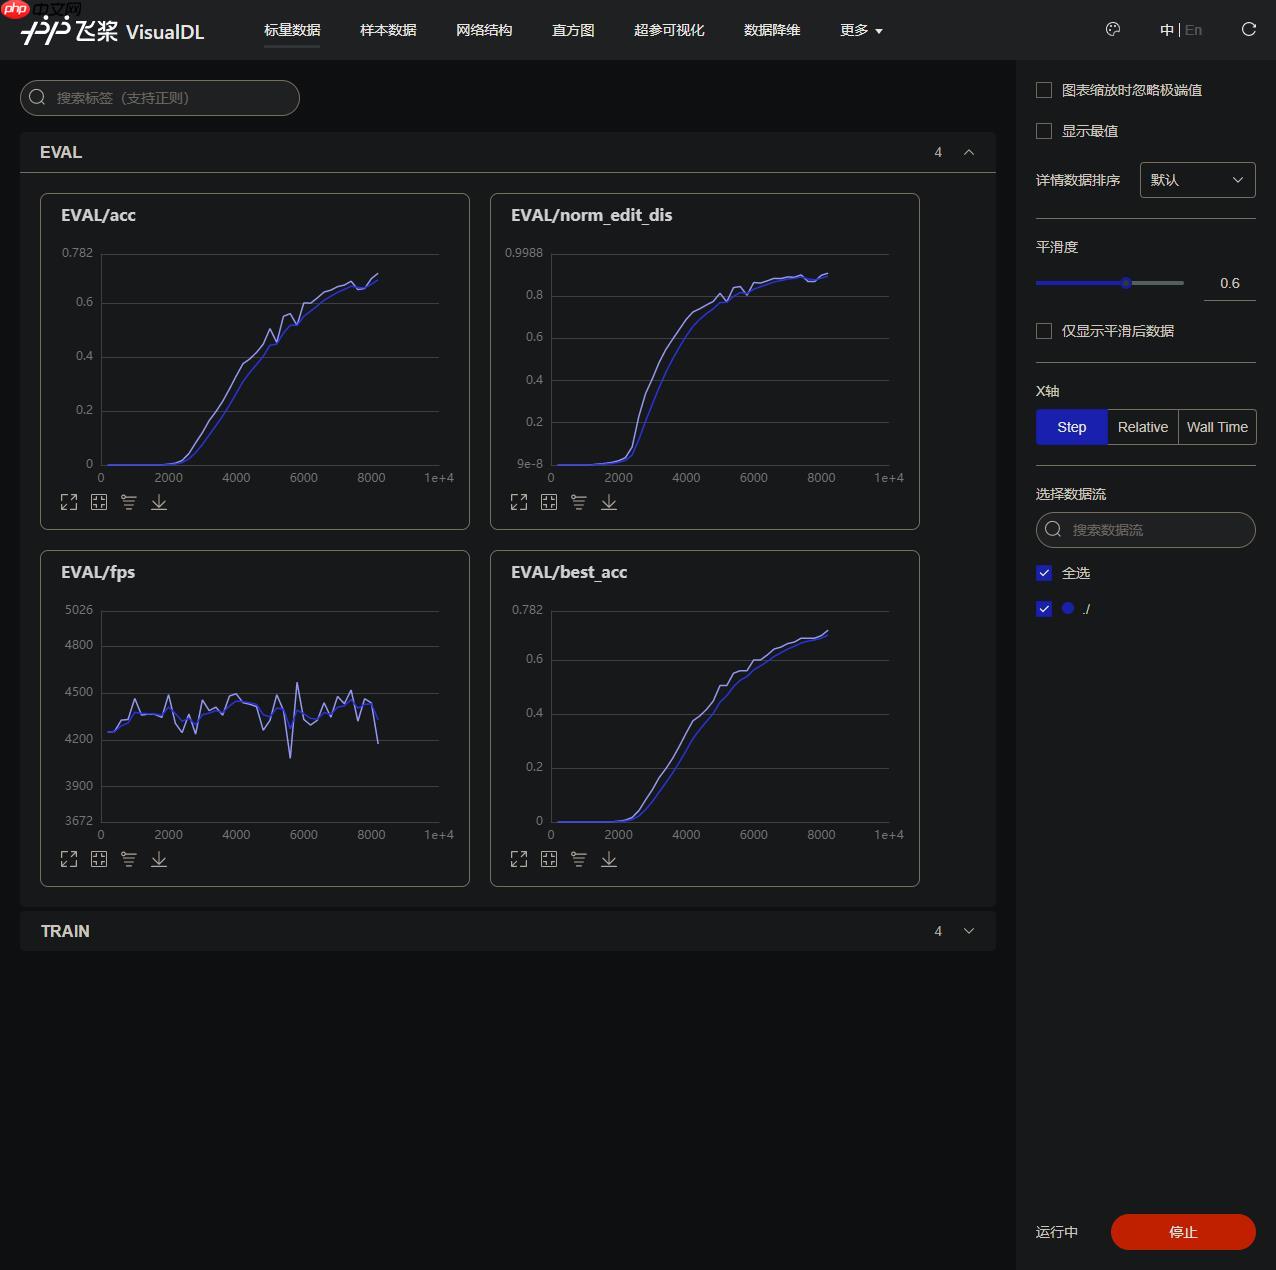Maximize the EVAL/fps chart
This screenshot has height=1270, width=1276.
(69, 859)
